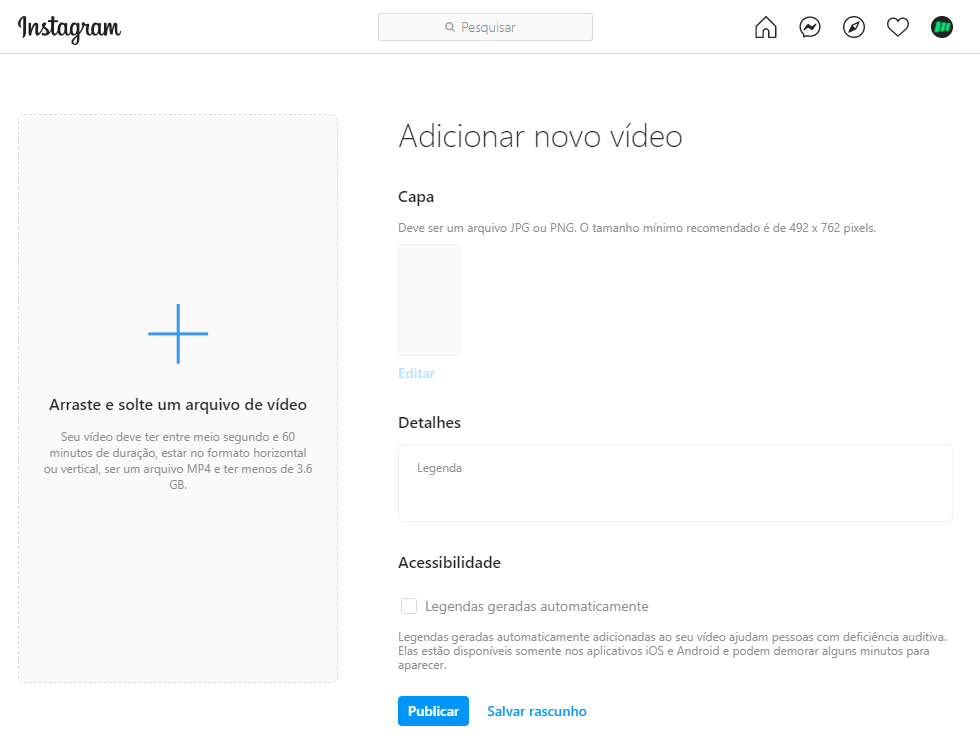The width and height of the screenshot is (980, 740).
Task: Click the 'Legendas geradas automaticamente' label
Action: (x=536, y=606)
